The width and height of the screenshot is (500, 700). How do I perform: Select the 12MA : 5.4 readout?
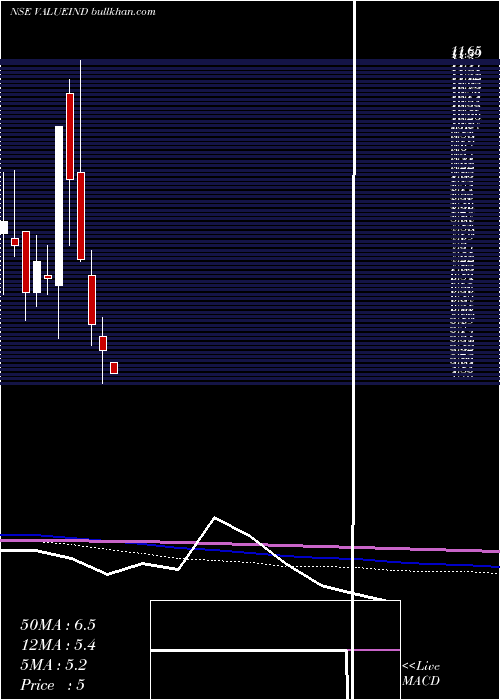(58, 645)
